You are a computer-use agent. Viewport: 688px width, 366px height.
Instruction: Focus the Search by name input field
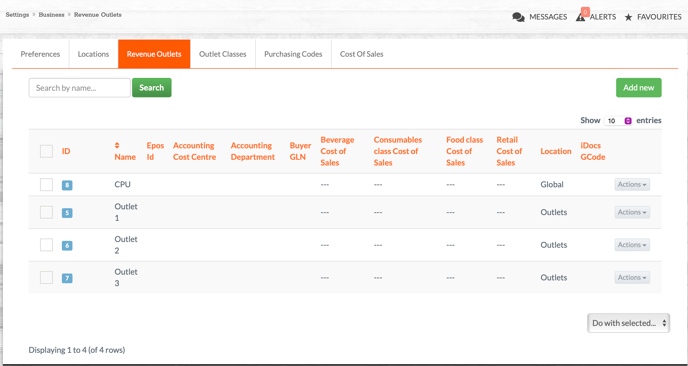pos(79,88)
